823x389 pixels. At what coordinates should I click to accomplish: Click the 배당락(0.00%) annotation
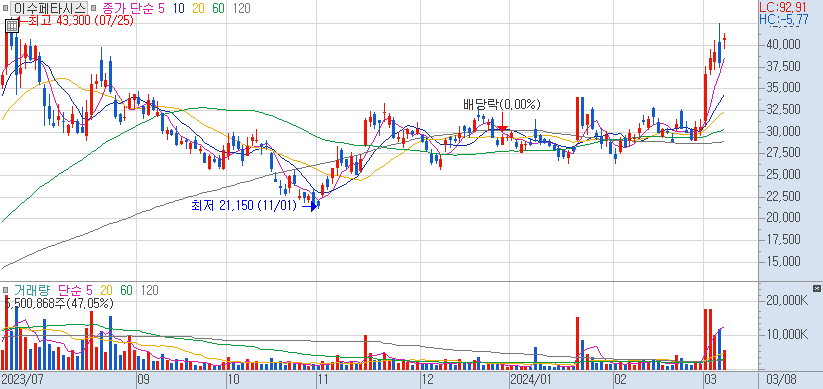pos(501,104)
